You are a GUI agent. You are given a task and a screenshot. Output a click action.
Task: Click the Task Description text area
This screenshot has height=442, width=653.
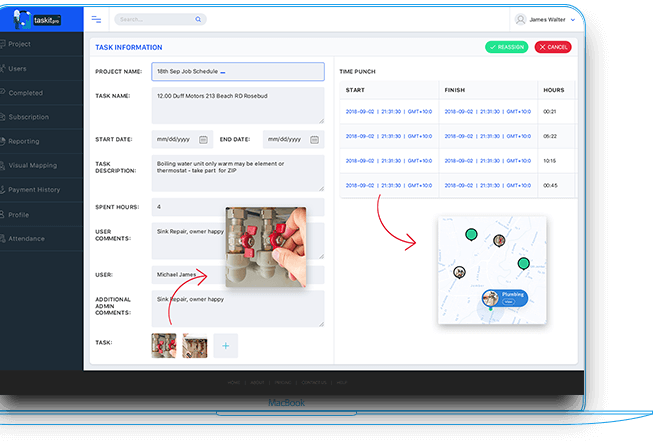(x=238, y=173)
